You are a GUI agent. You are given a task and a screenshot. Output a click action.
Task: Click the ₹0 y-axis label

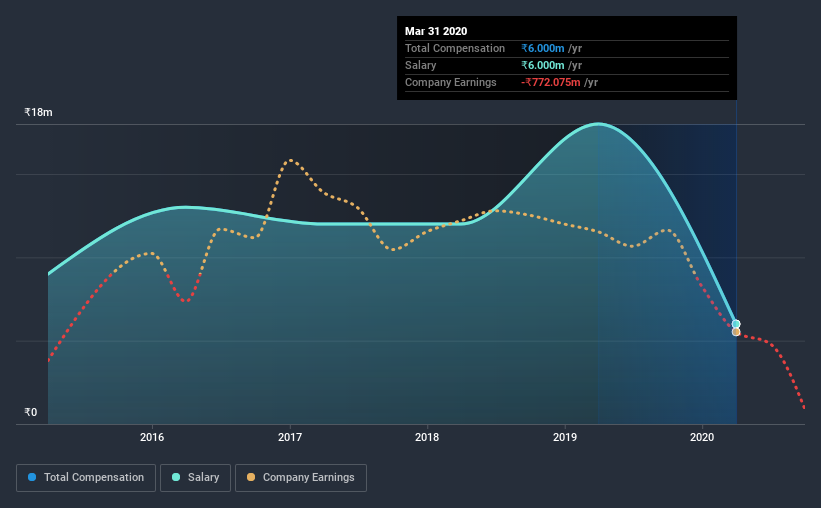point(31,412)
